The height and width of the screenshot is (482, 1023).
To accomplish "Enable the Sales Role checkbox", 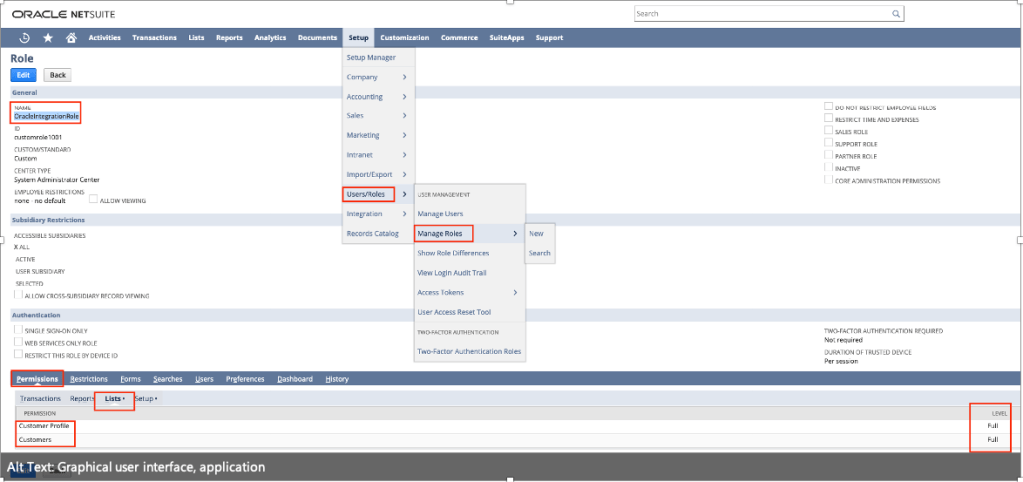I will pos(828,131).
